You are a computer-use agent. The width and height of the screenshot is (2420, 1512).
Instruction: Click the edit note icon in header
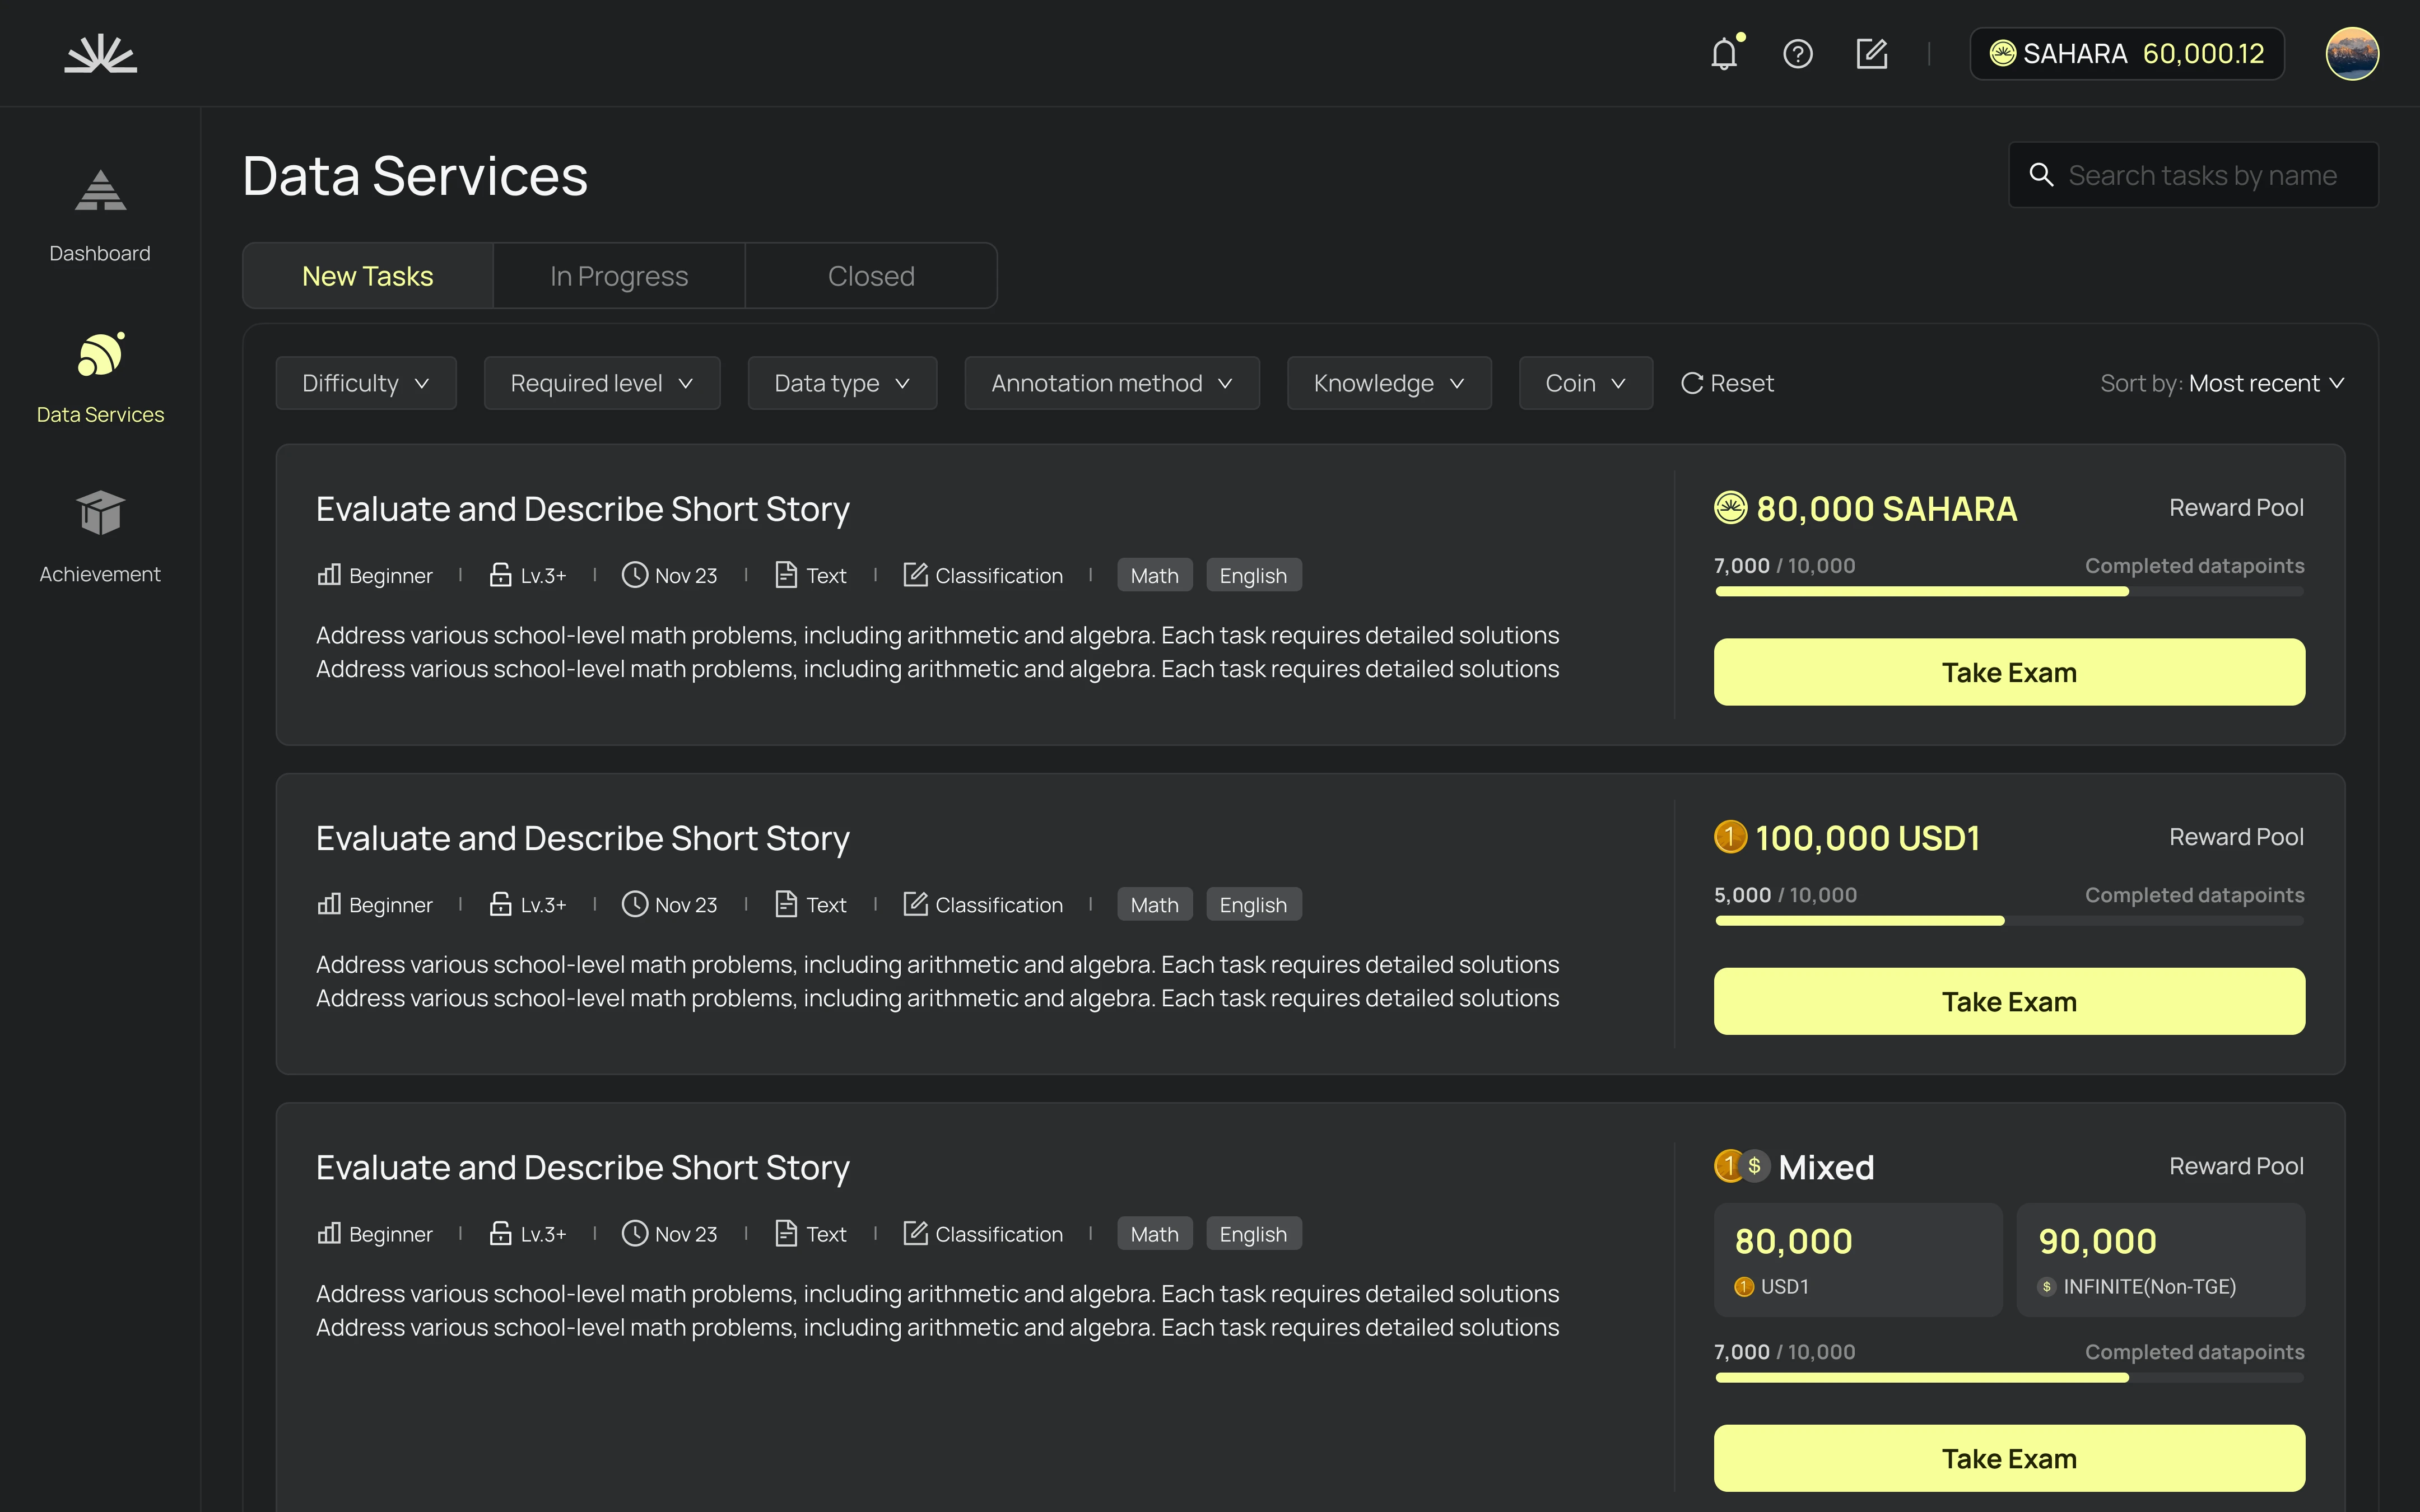[1871, 54]
